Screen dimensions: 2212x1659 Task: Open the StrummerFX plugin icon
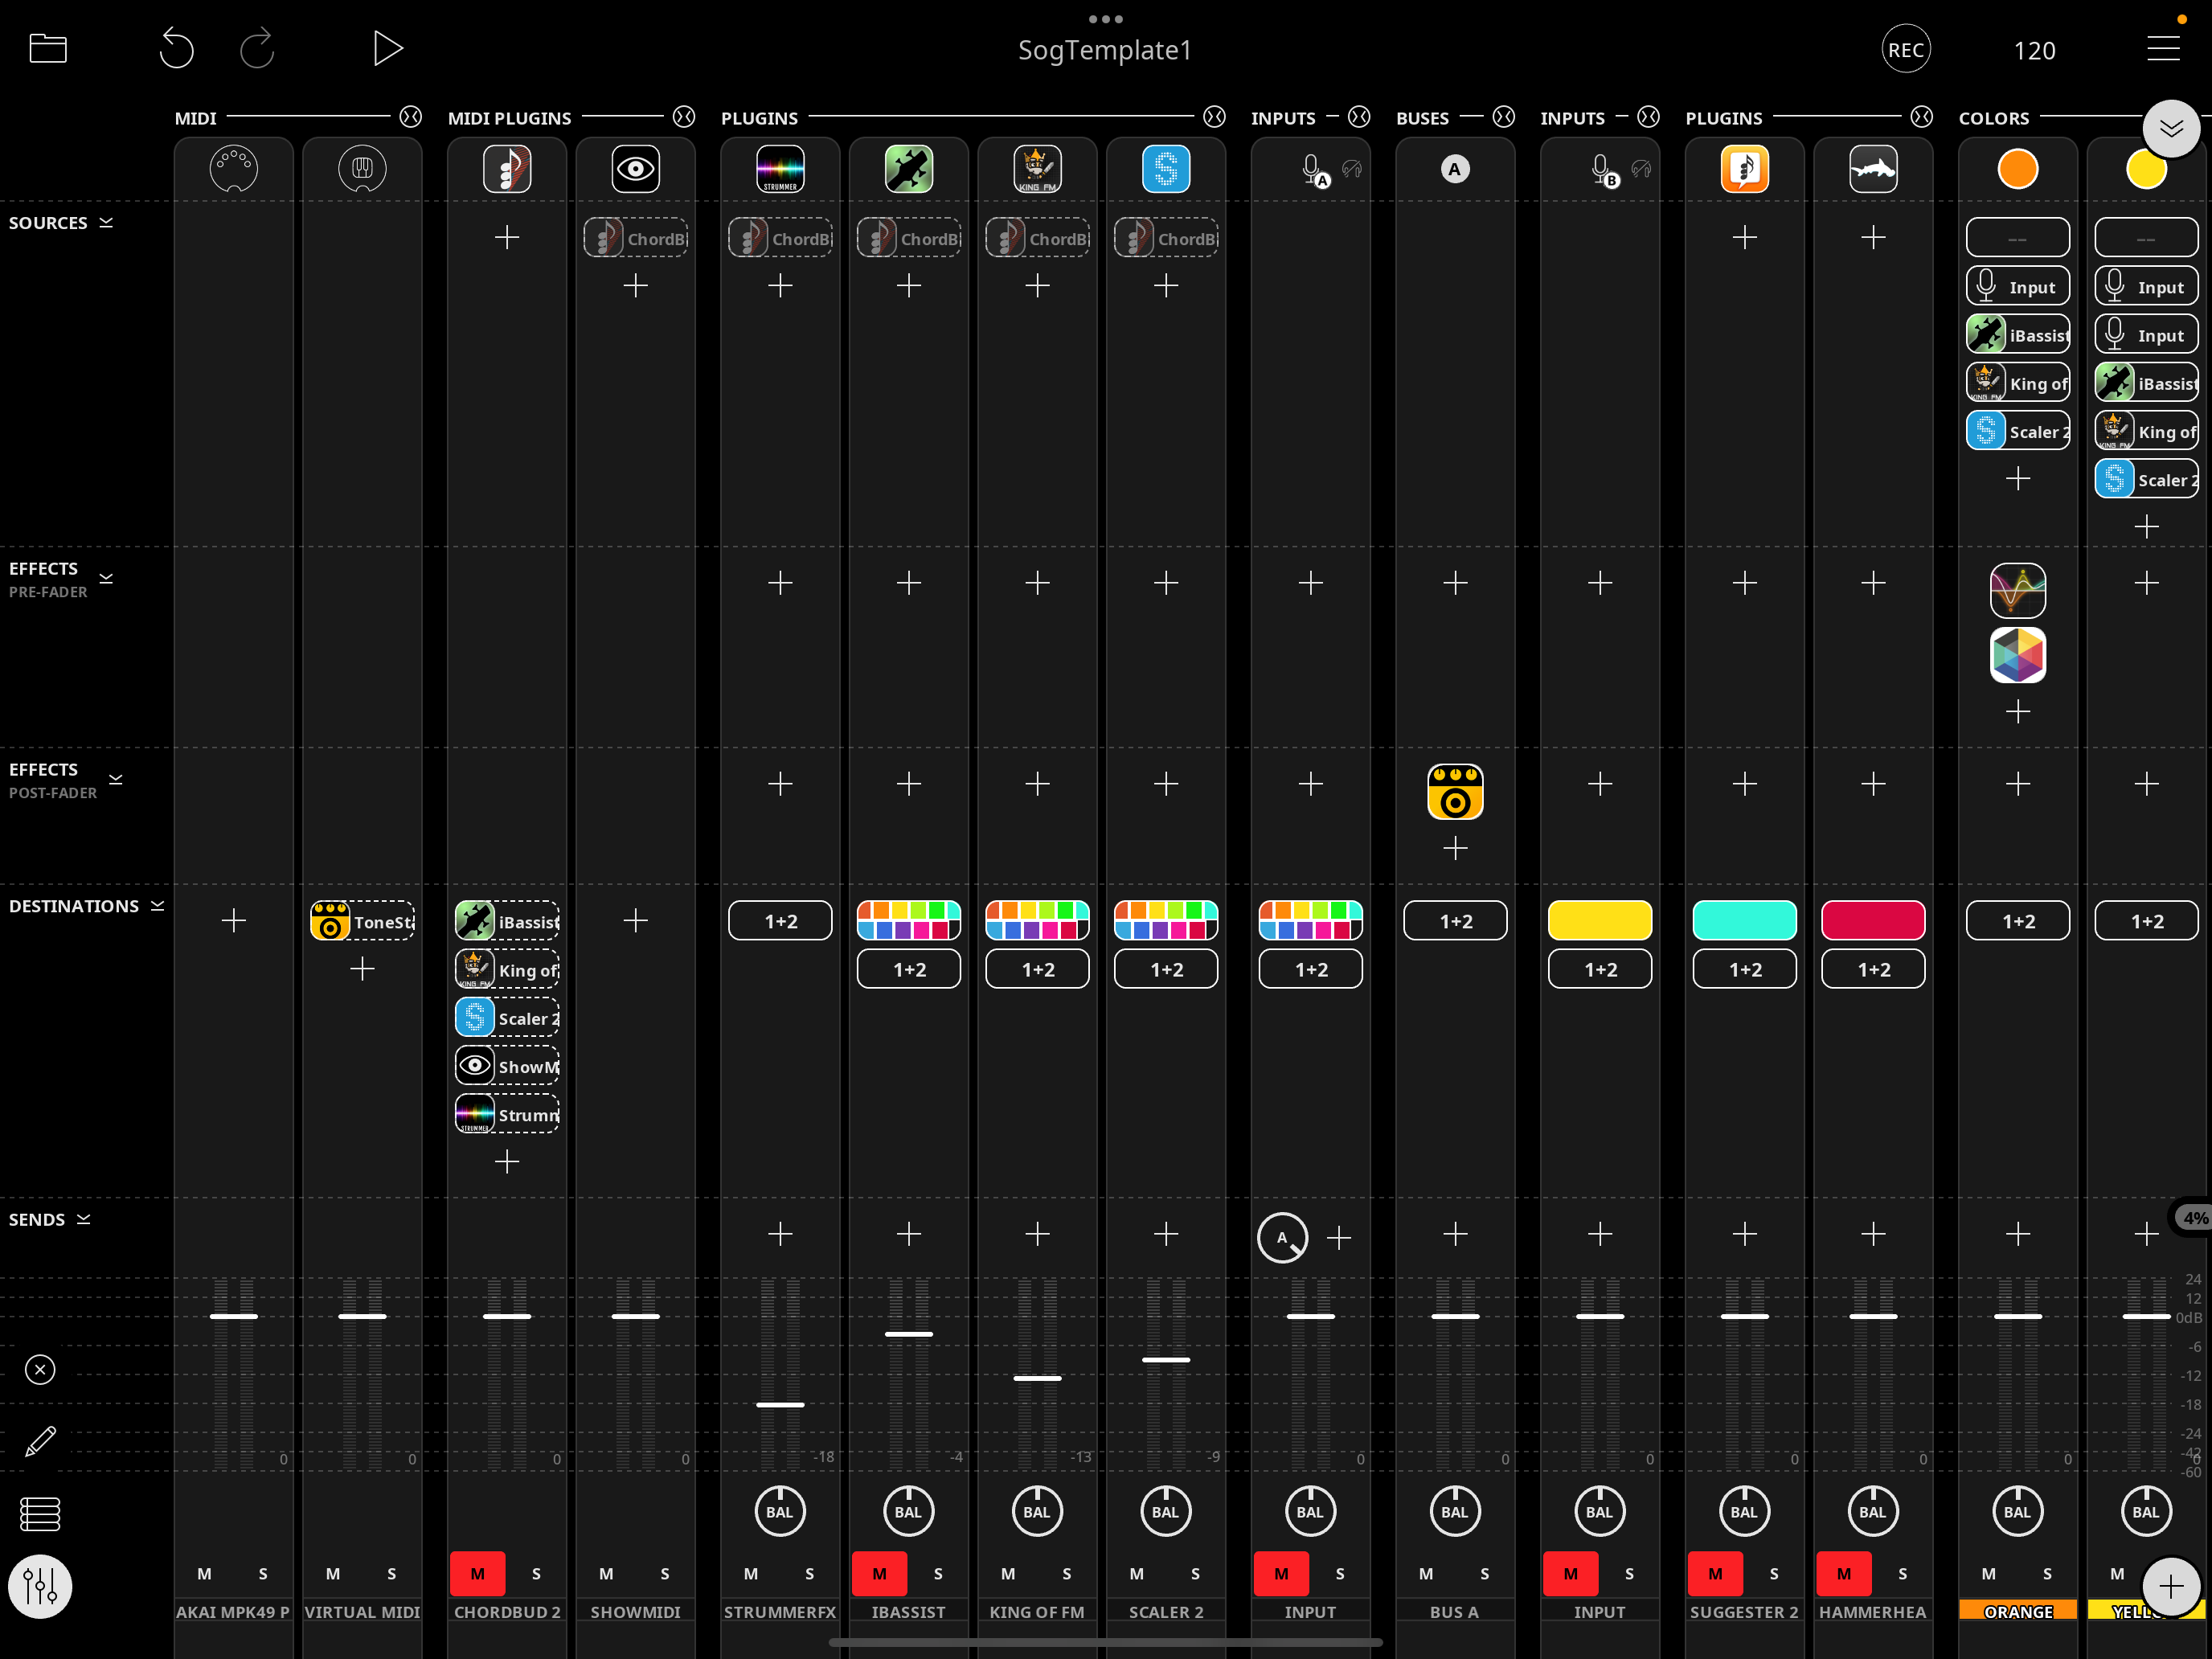click(x=780, y=169)
